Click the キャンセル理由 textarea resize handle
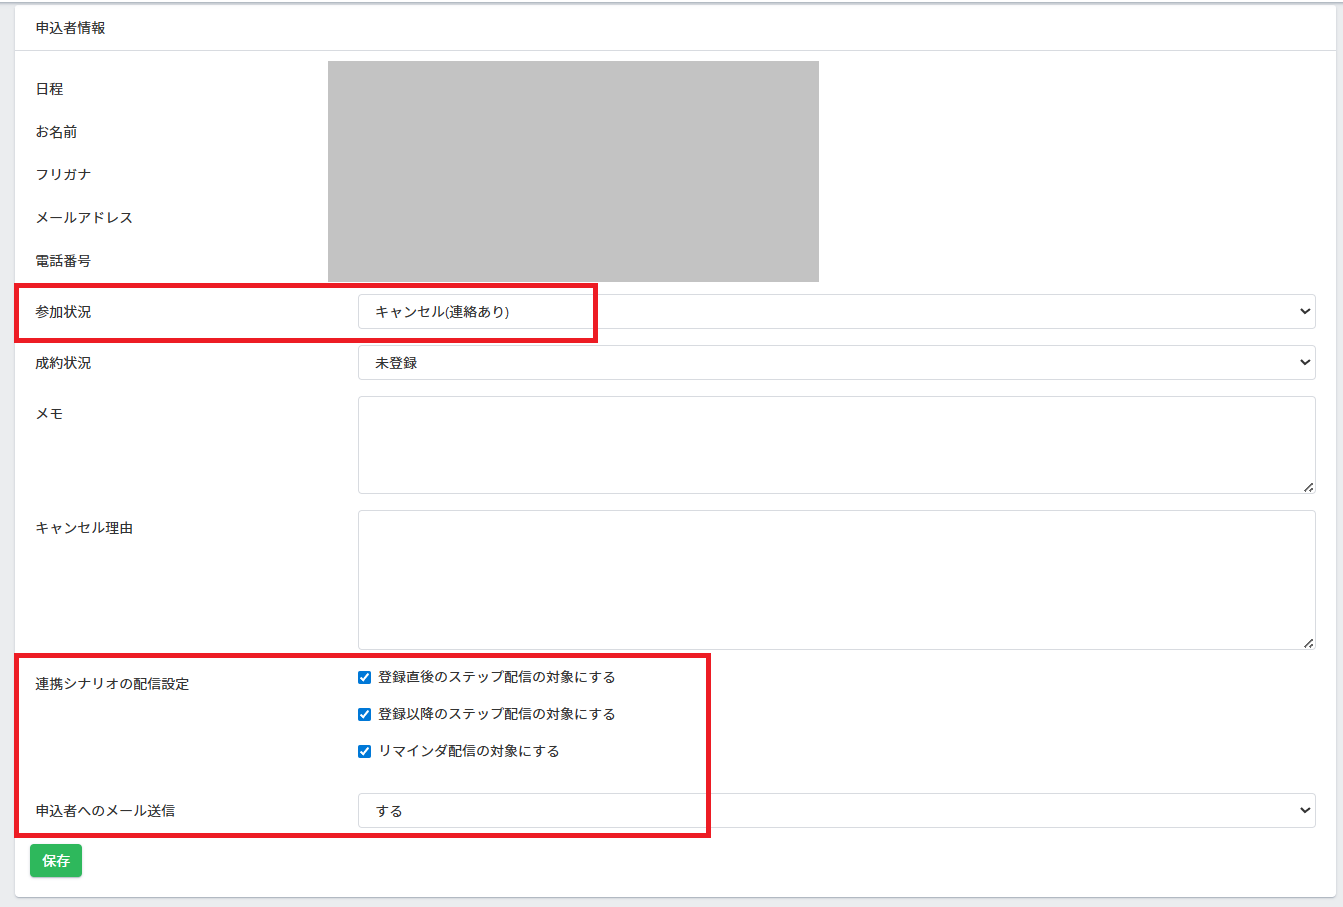 1308,643
